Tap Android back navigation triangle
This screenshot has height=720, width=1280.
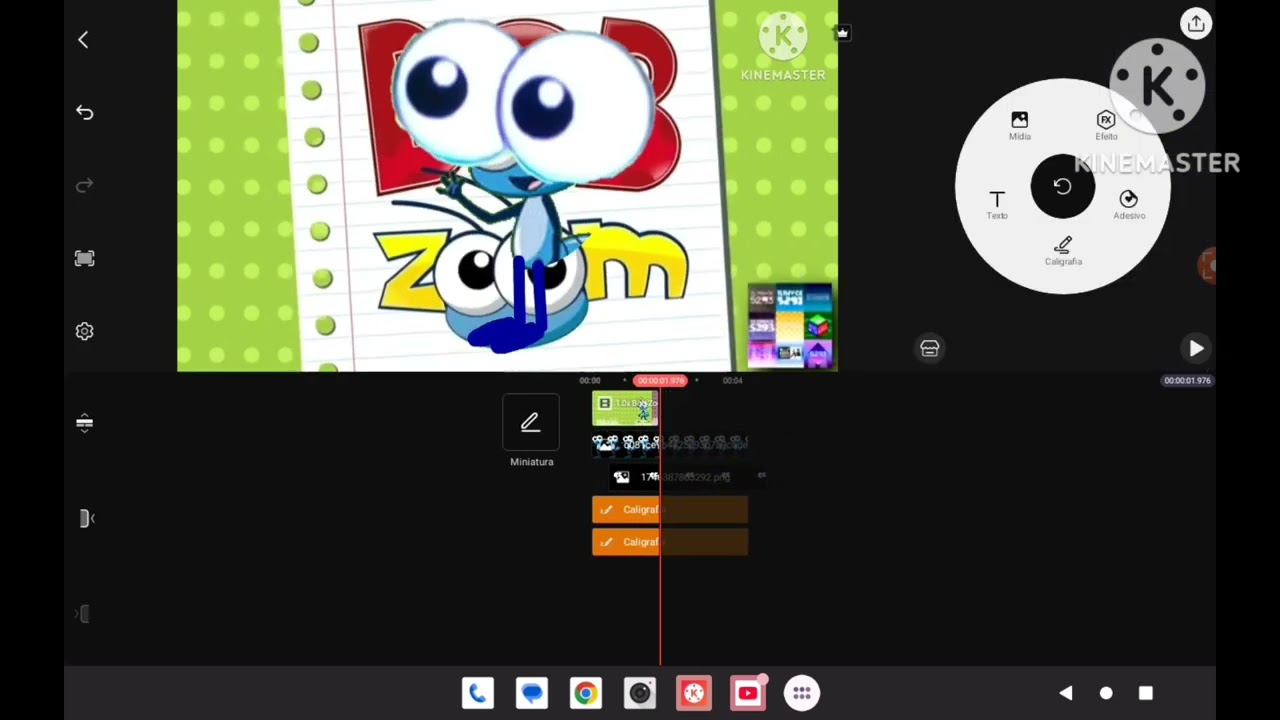coord(1066,693)
